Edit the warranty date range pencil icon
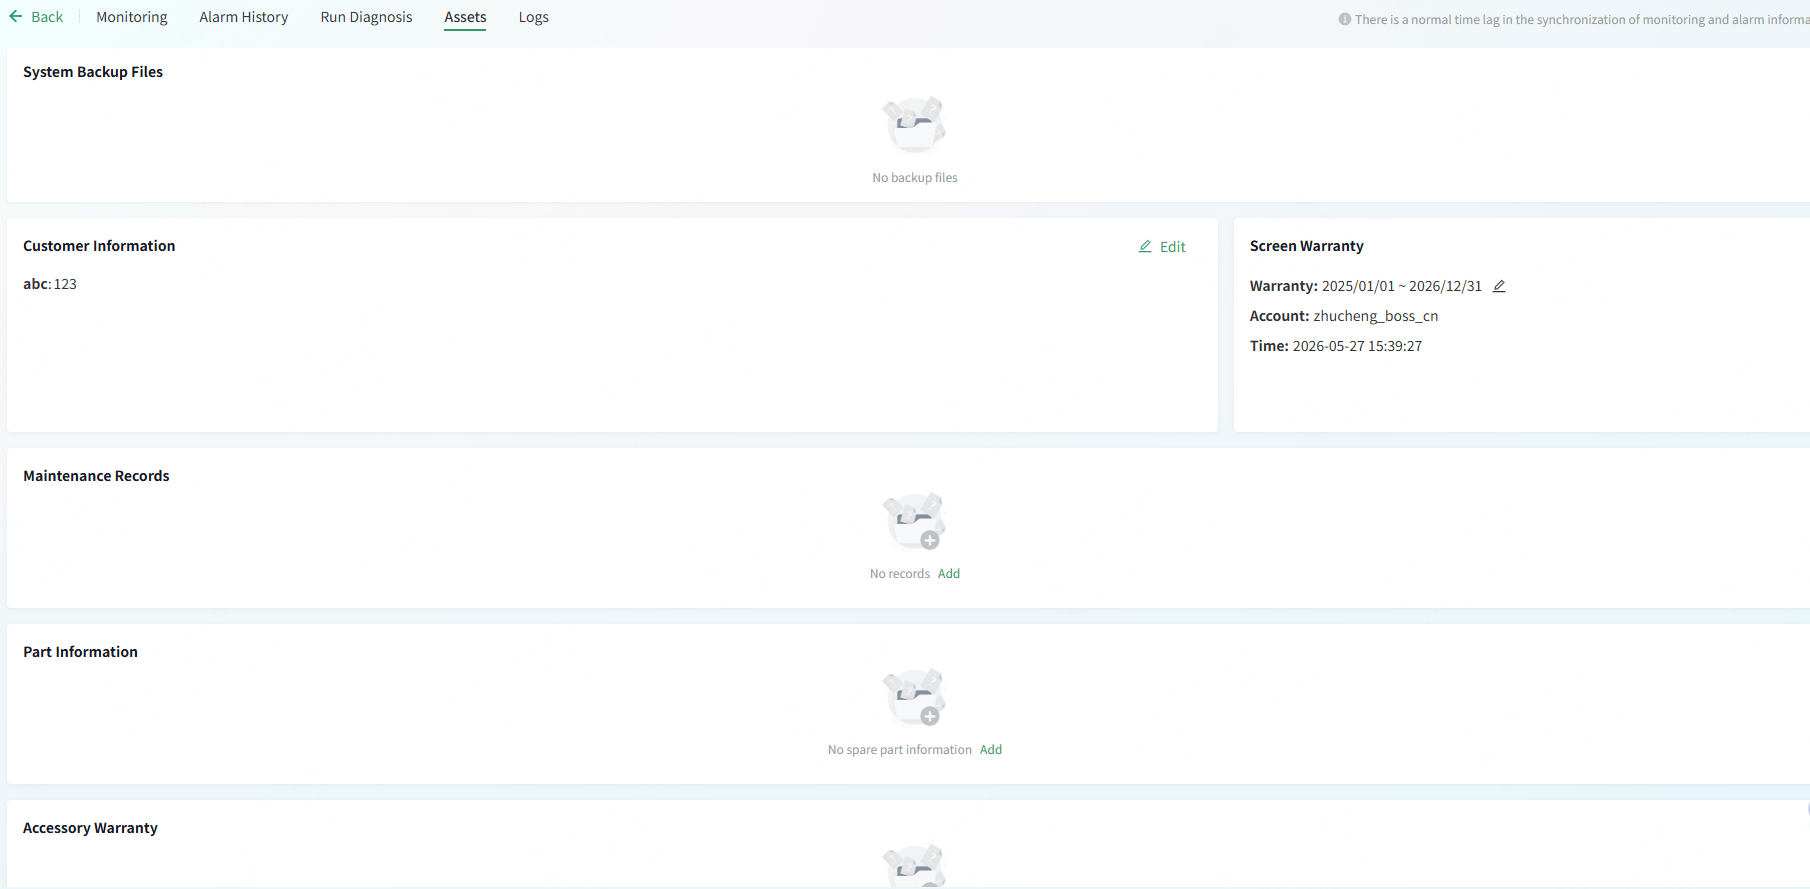The height and width of the screenshot is (889, 1810). pyautogui.click(x=1499, y=286)
